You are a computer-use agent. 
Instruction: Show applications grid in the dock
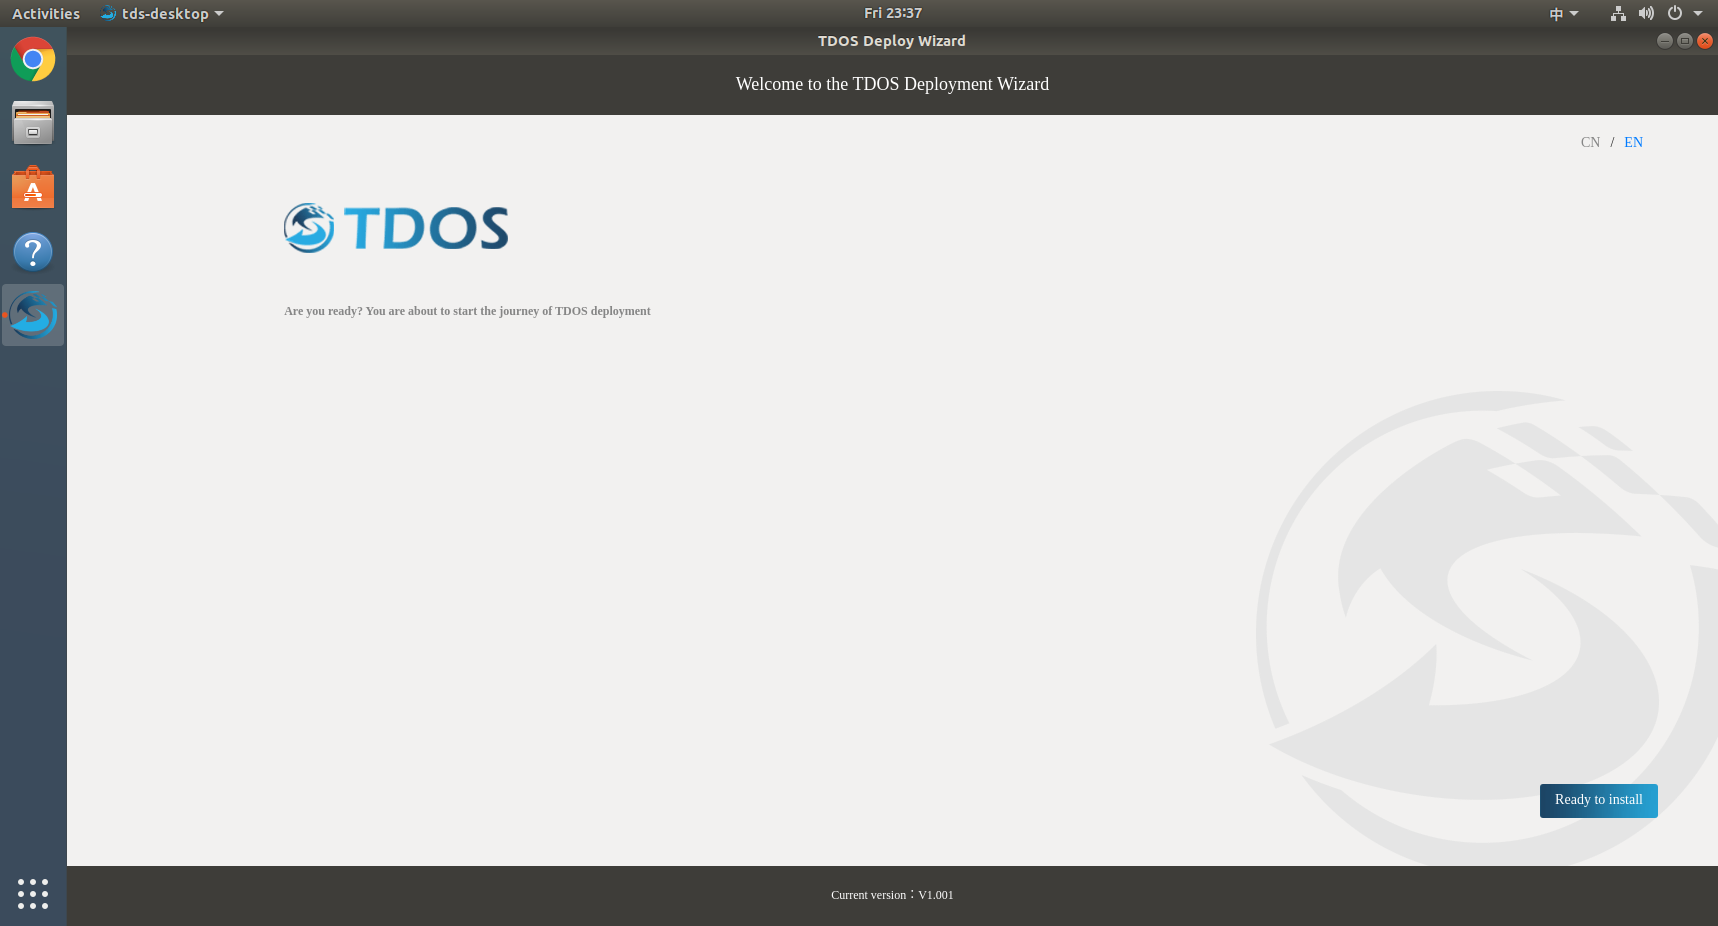pyautogui.click(x=33, y=894)
